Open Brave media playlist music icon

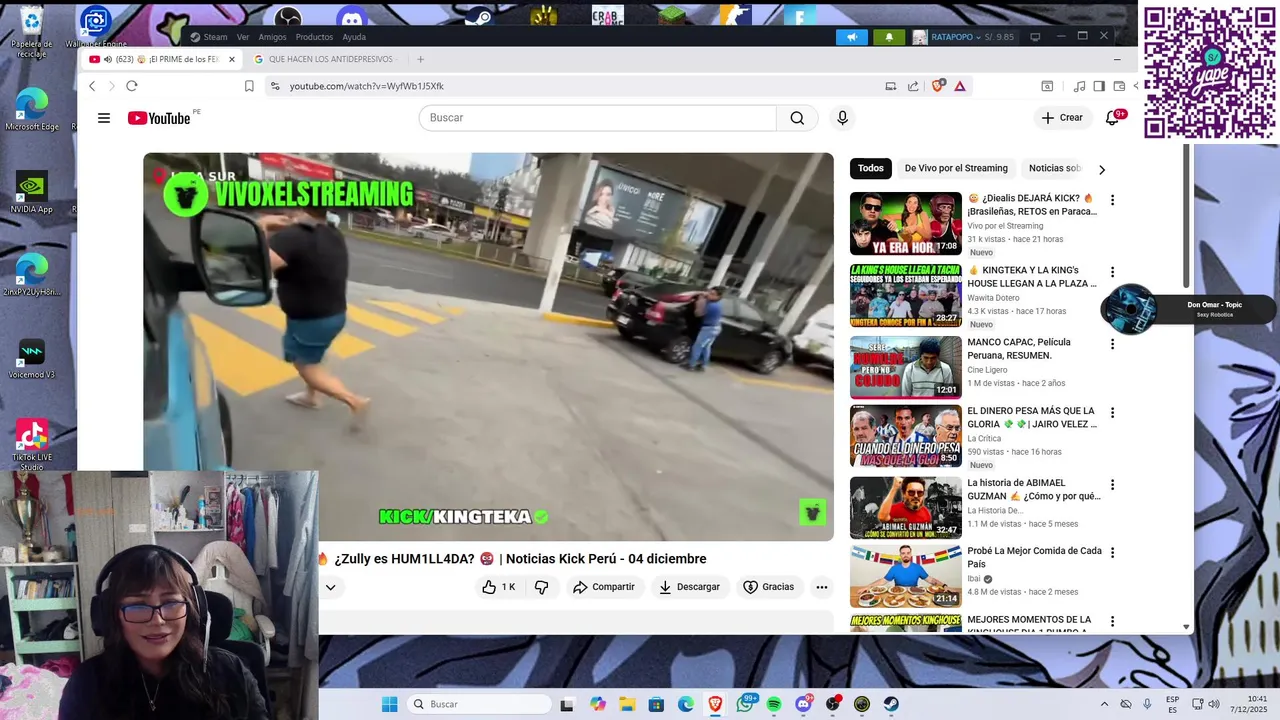pos(1079,86)
